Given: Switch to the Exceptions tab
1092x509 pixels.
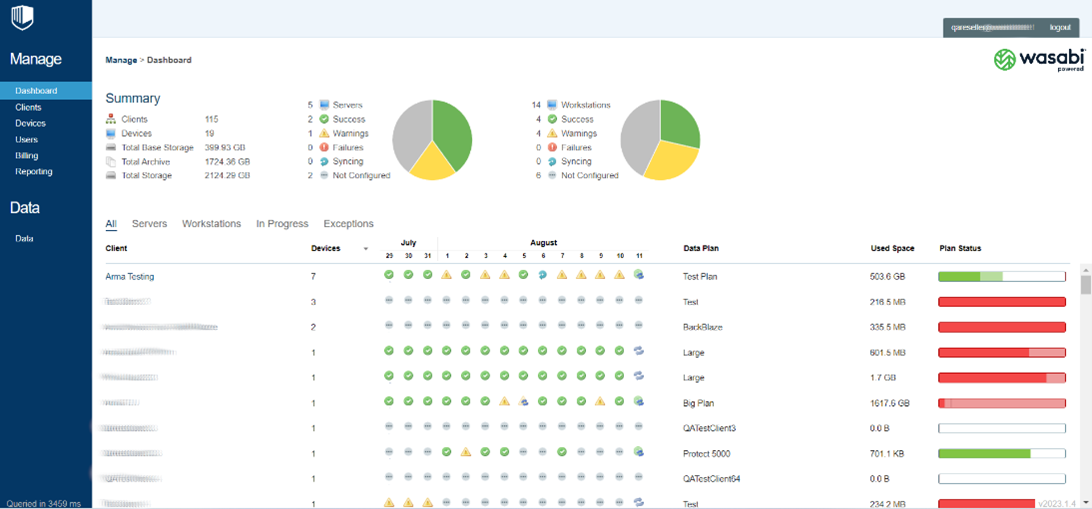Looking at the screenshot, I should [348, 224].
